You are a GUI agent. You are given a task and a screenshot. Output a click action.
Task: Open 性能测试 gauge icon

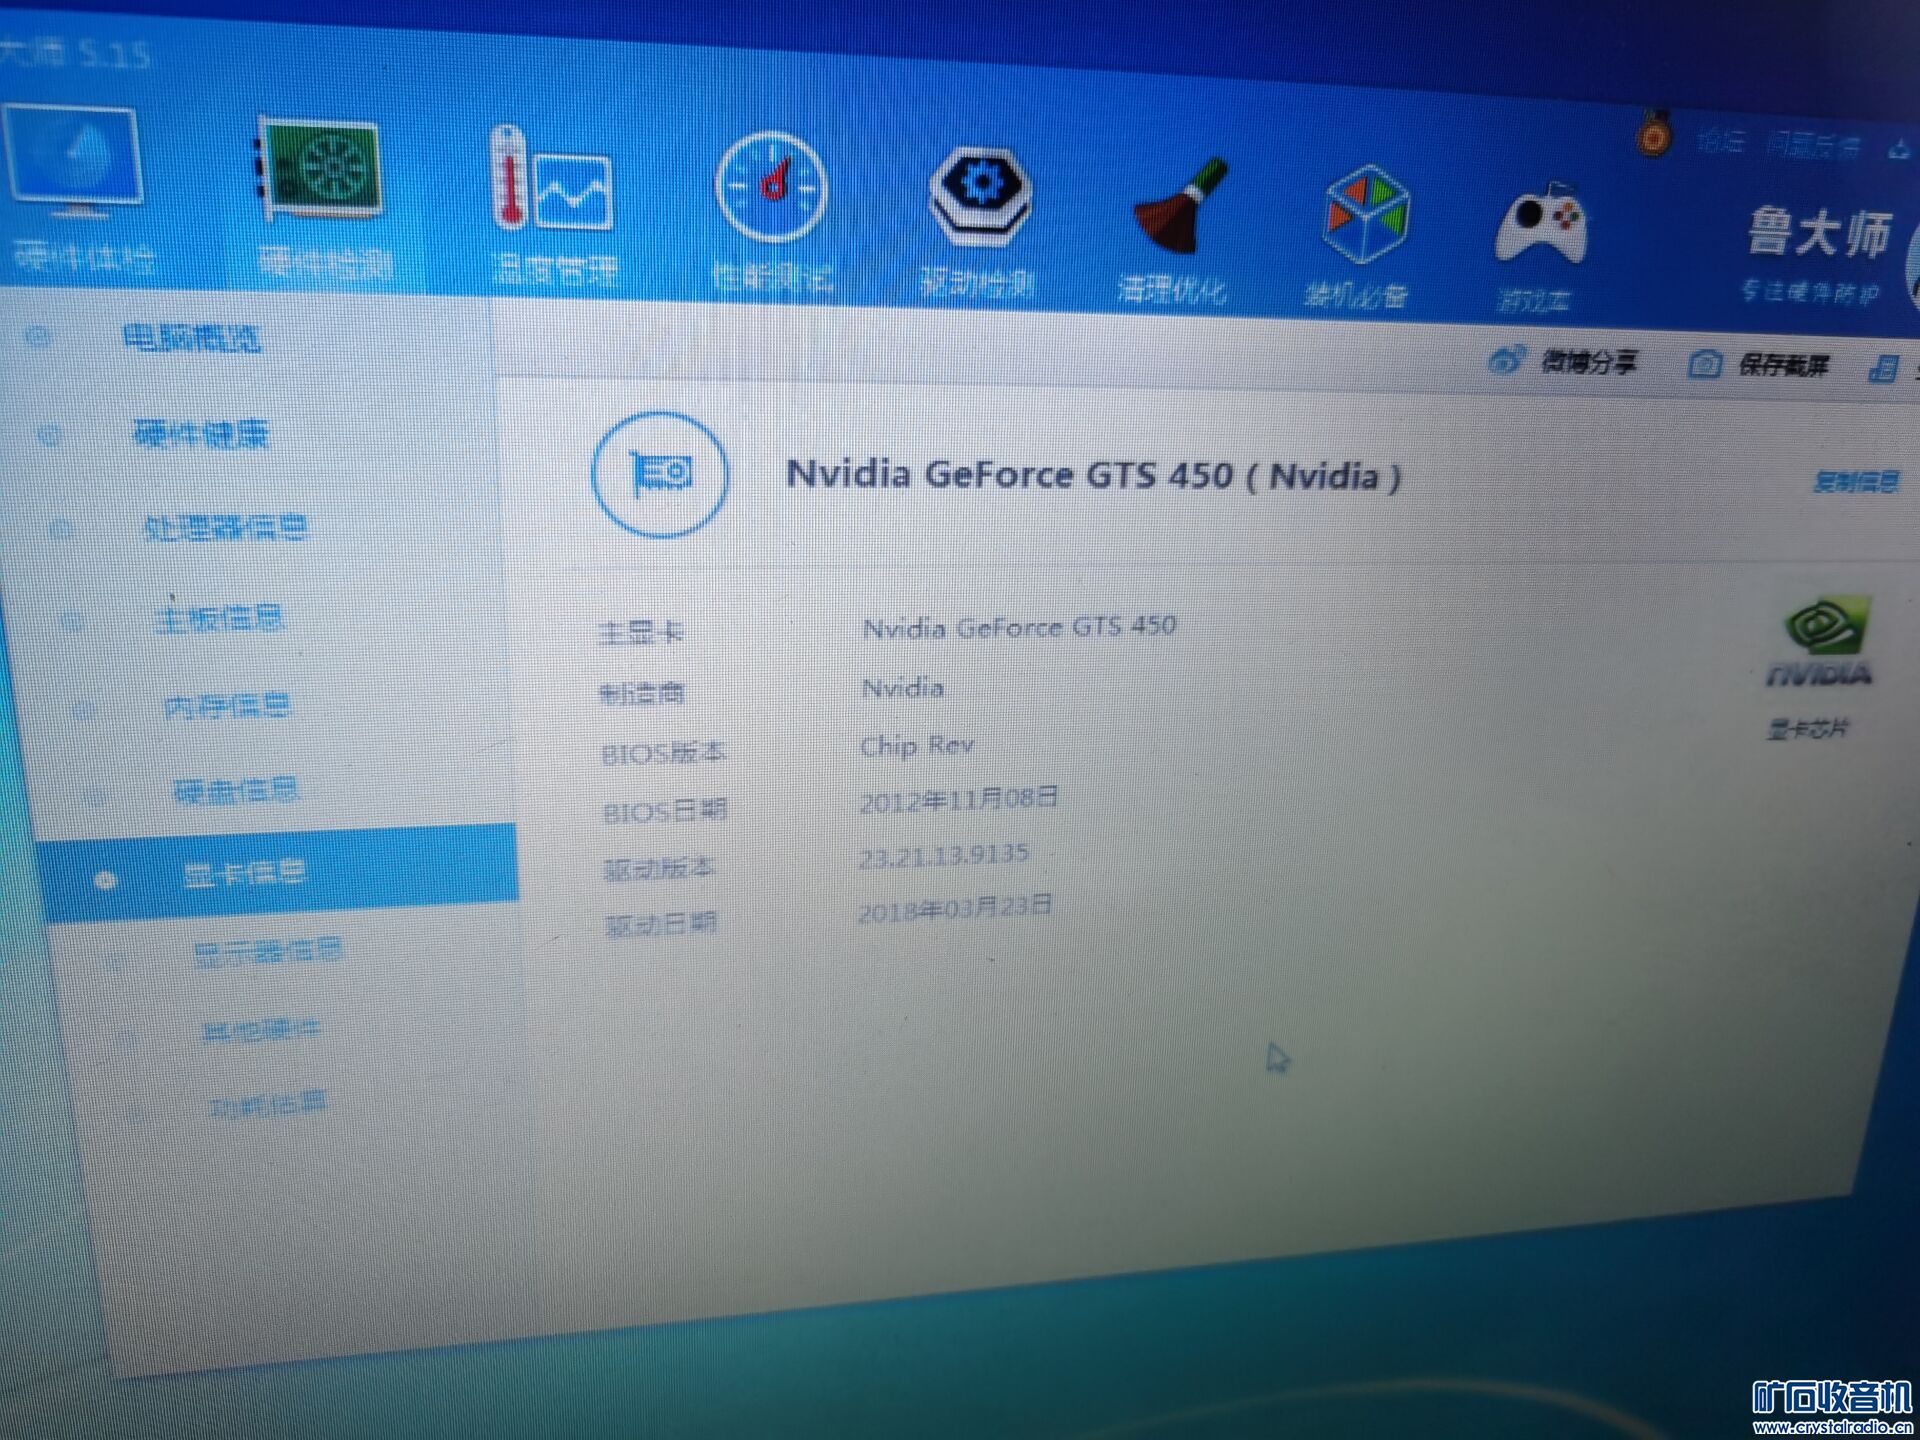[x=771, y=187]
